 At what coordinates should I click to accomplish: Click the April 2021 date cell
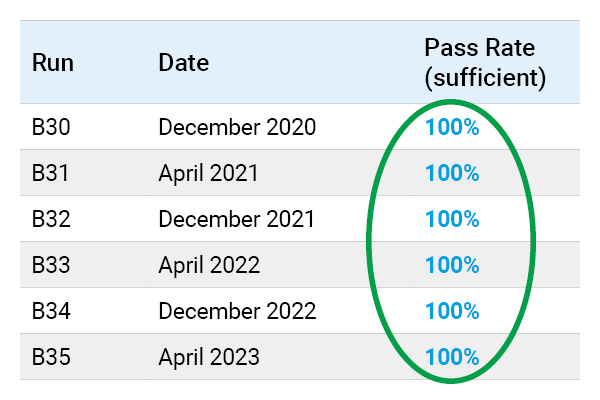pyautogui.click(x=208, y=173)
